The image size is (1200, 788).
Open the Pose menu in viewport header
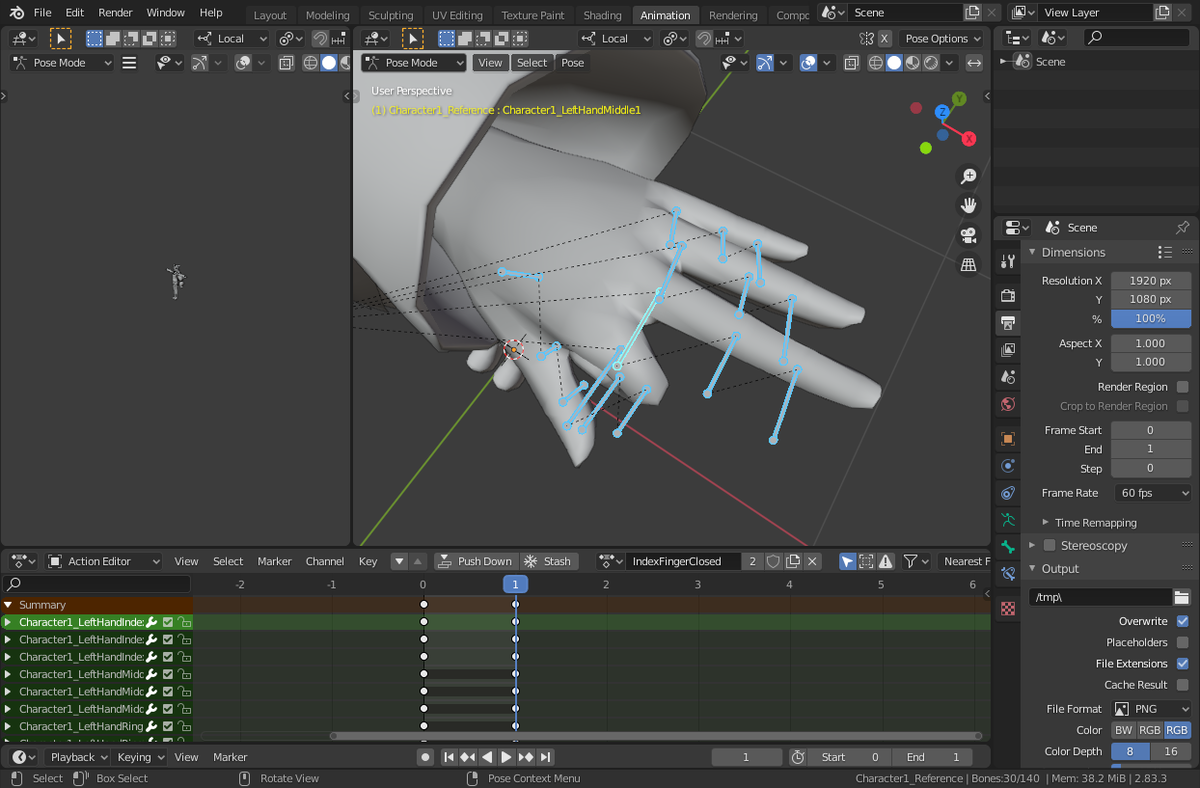(x=572, y=62)
